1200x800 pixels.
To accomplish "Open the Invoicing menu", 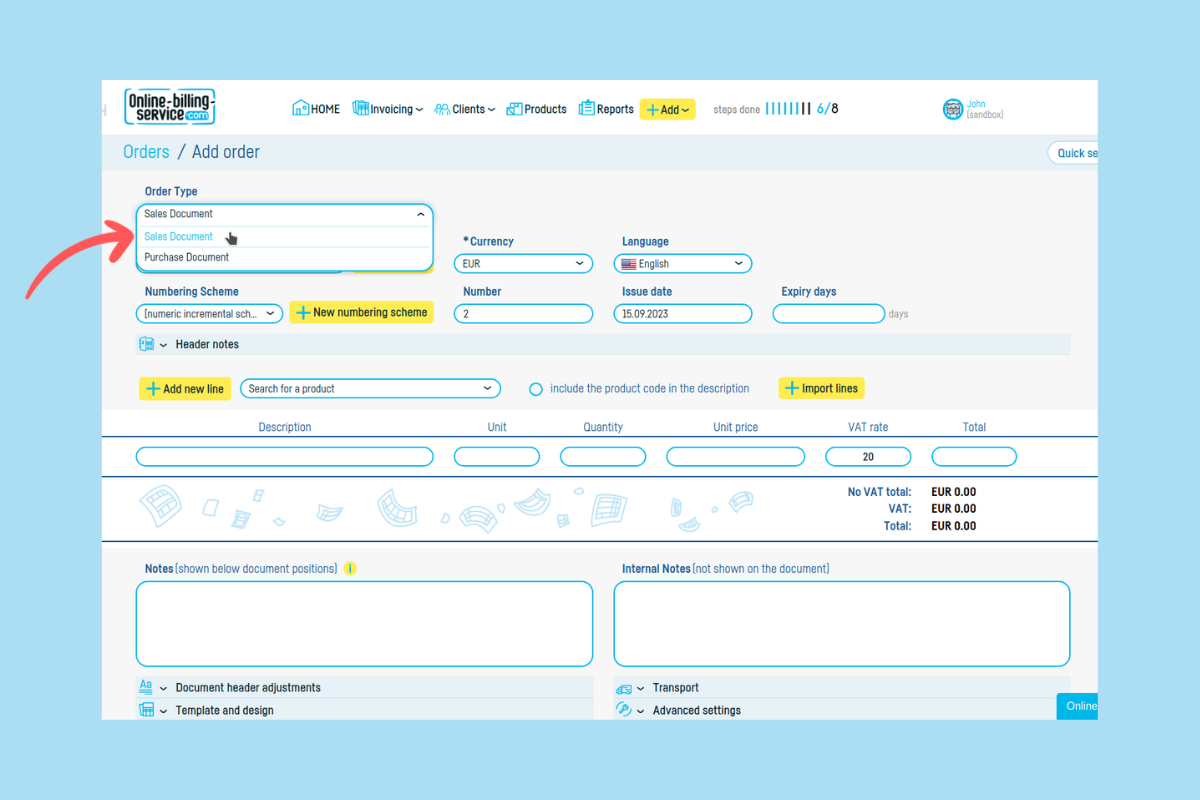I will point(388,109).
